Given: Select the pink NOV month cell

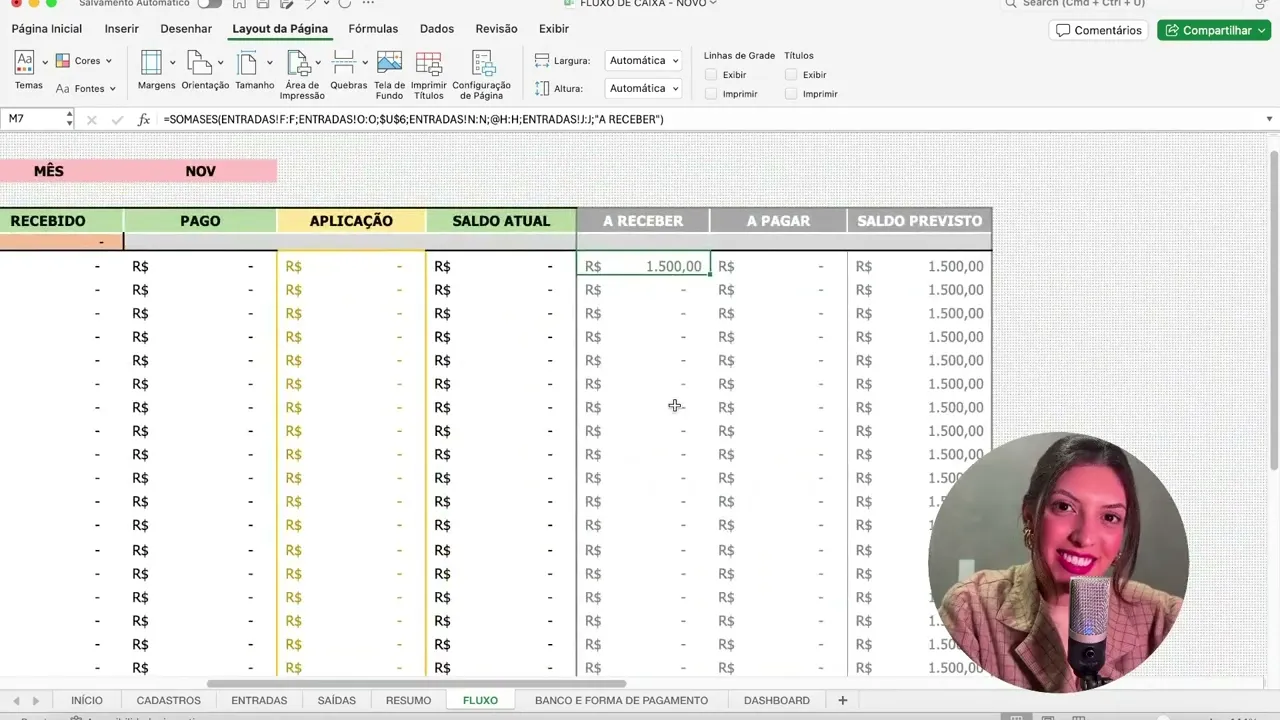Looking at the screenshot, I should (200, 171).
